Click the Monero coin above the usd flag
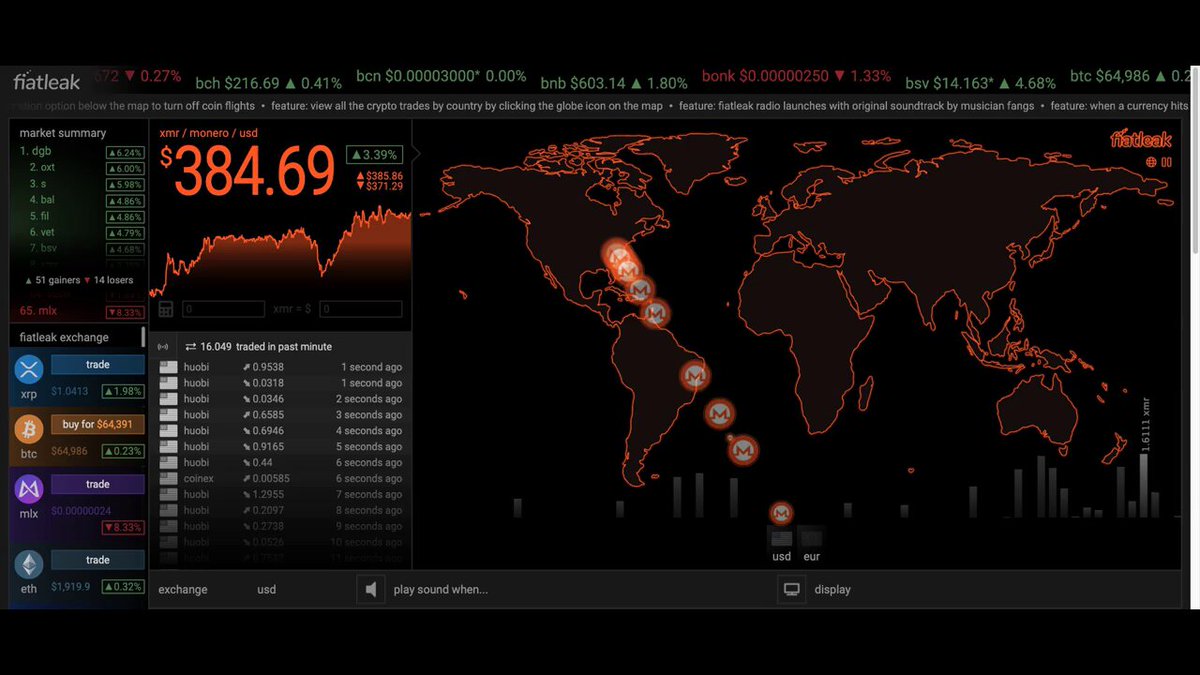 [781, 513]
